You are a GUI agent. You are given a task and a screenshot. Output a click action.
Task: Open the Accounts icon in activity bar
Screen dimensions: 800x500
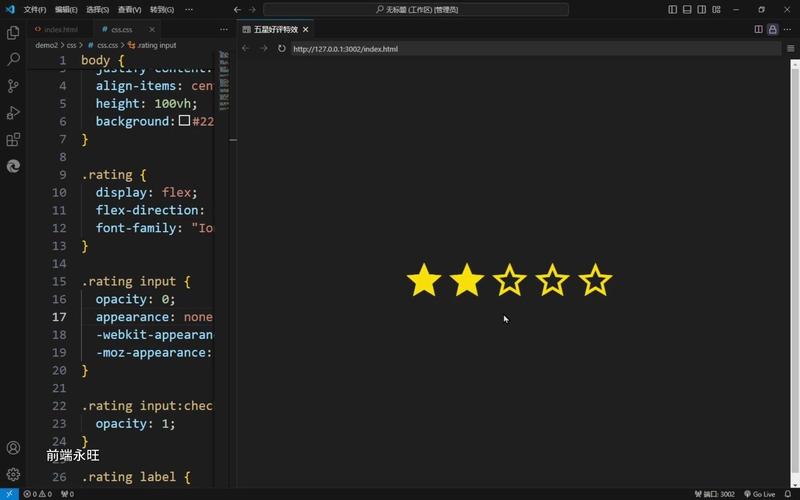[13, 448]
